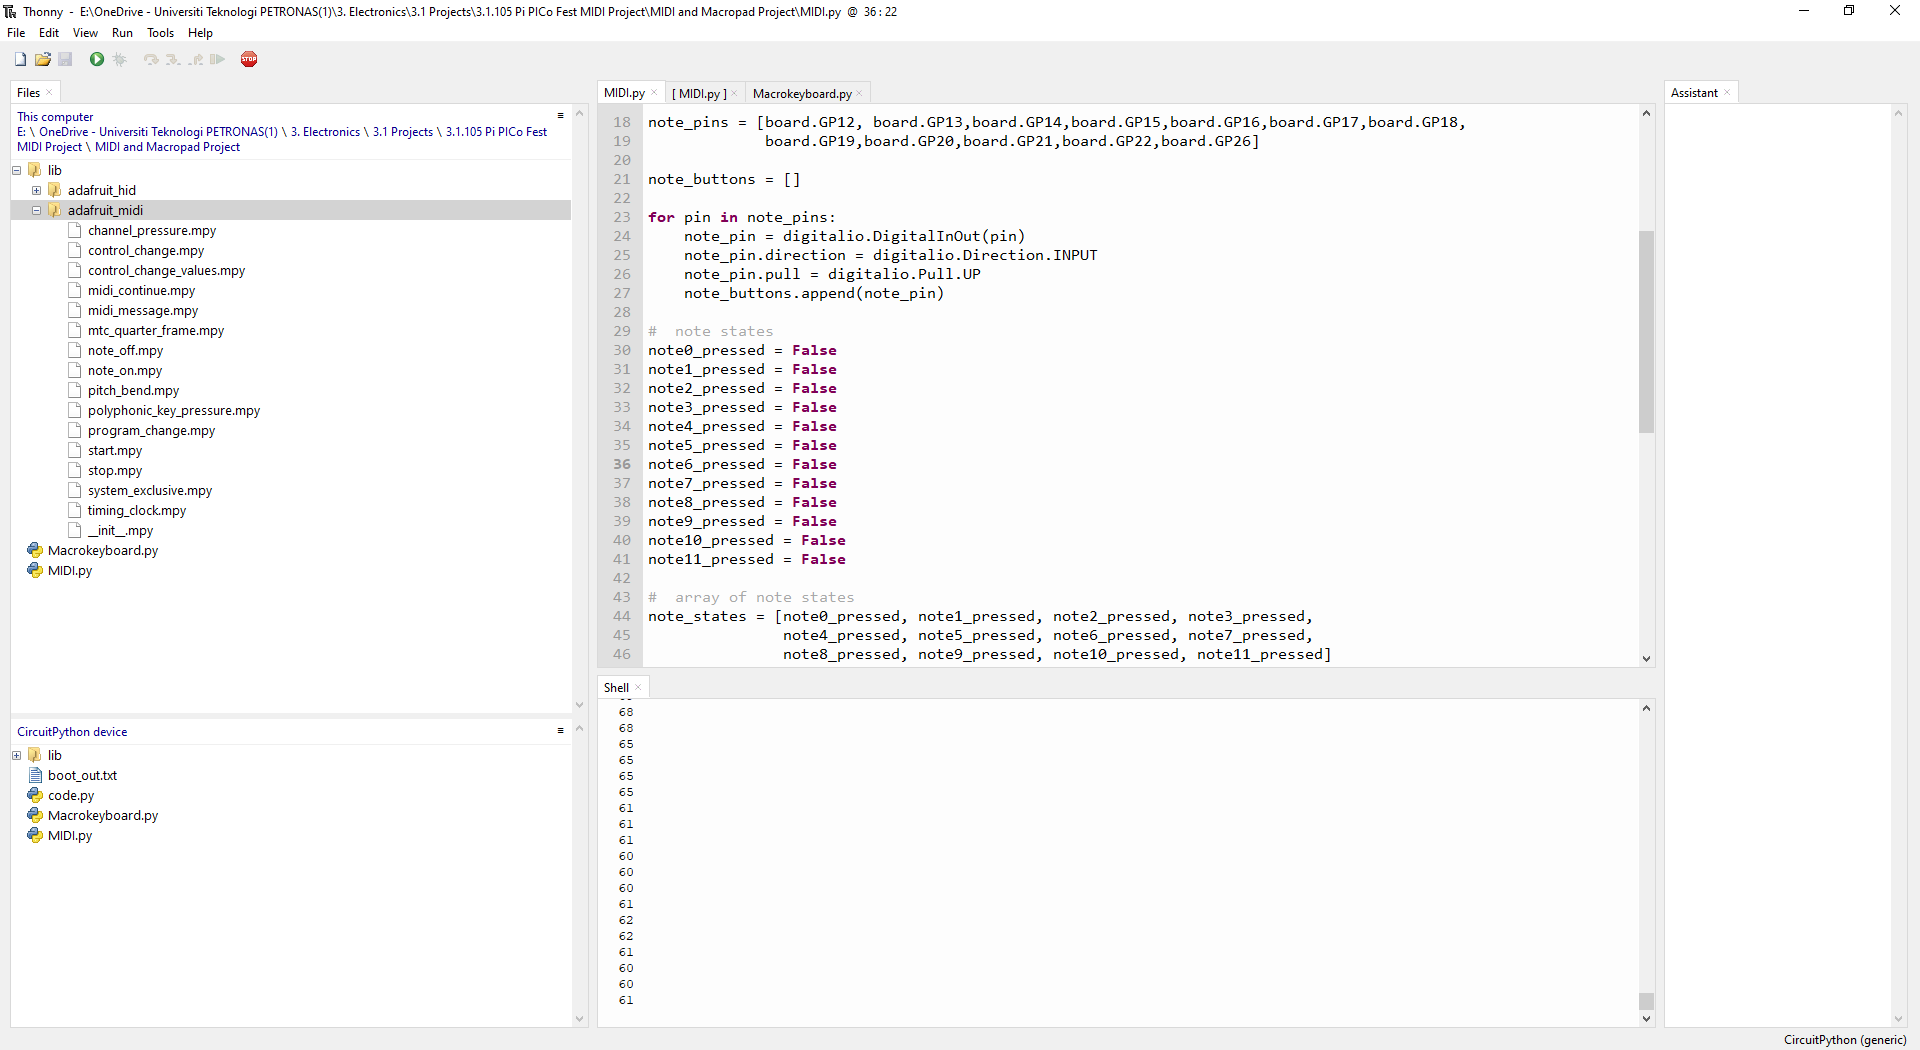Close the Shell panel tab
Screen dimensions: 1920x1050
coord(638,688)
